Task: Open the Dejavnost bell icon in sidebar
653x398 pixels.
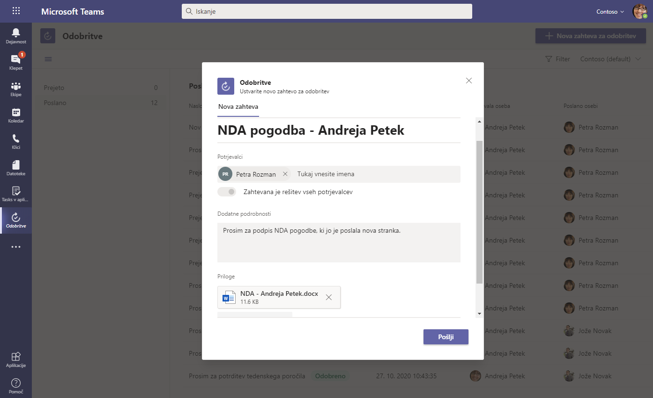Action: (x=16, y=36)
